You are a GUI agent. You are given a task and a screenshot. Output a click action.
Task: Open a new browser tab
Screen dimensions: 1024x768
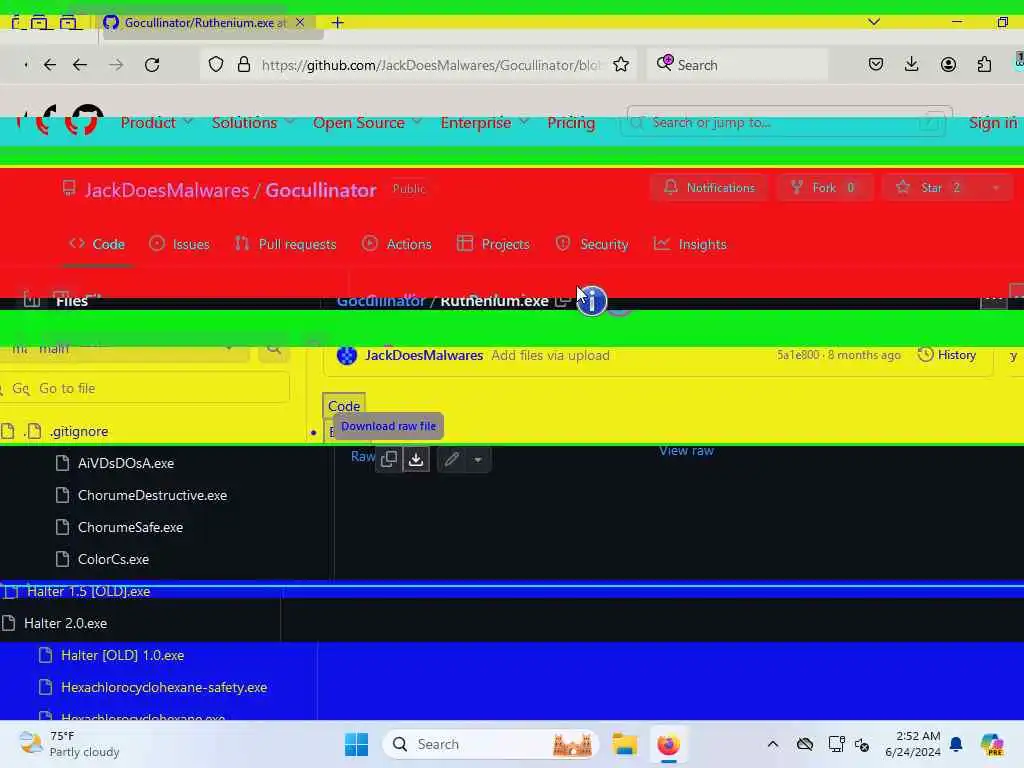point(337,23)
